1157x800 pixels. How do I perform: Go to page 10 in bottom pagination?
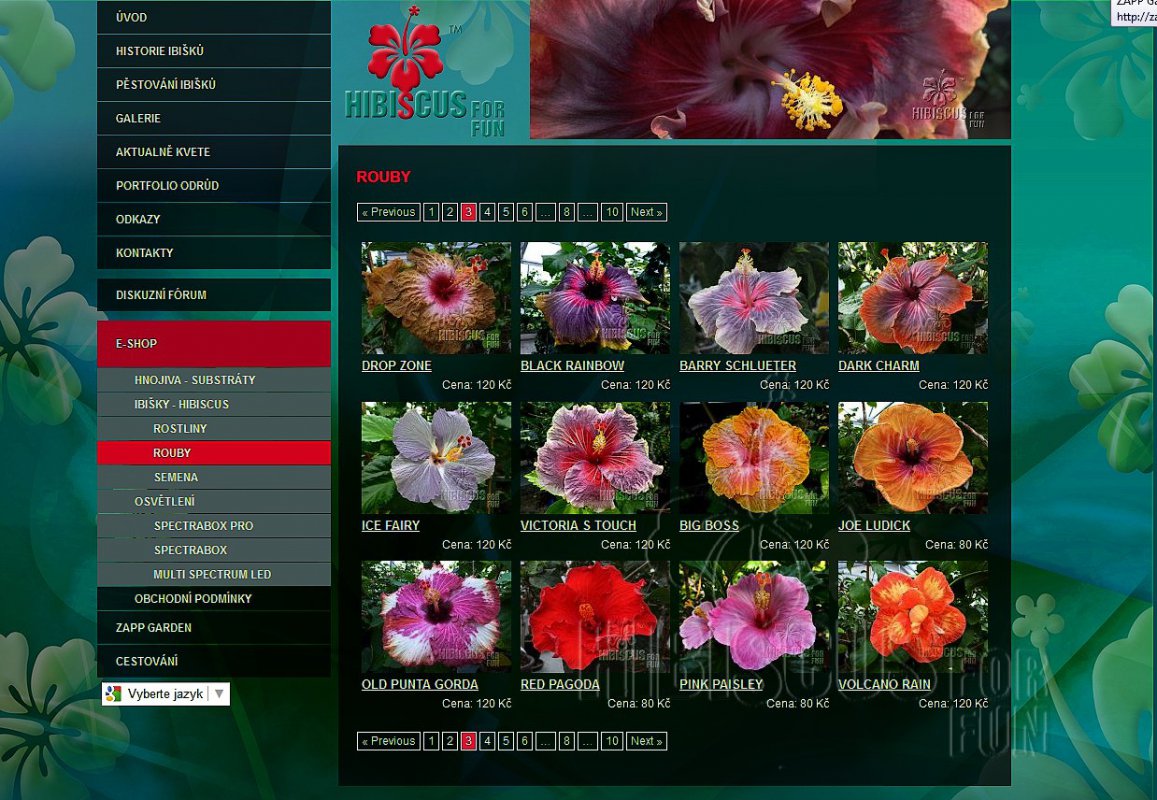(x=612, y=742)
